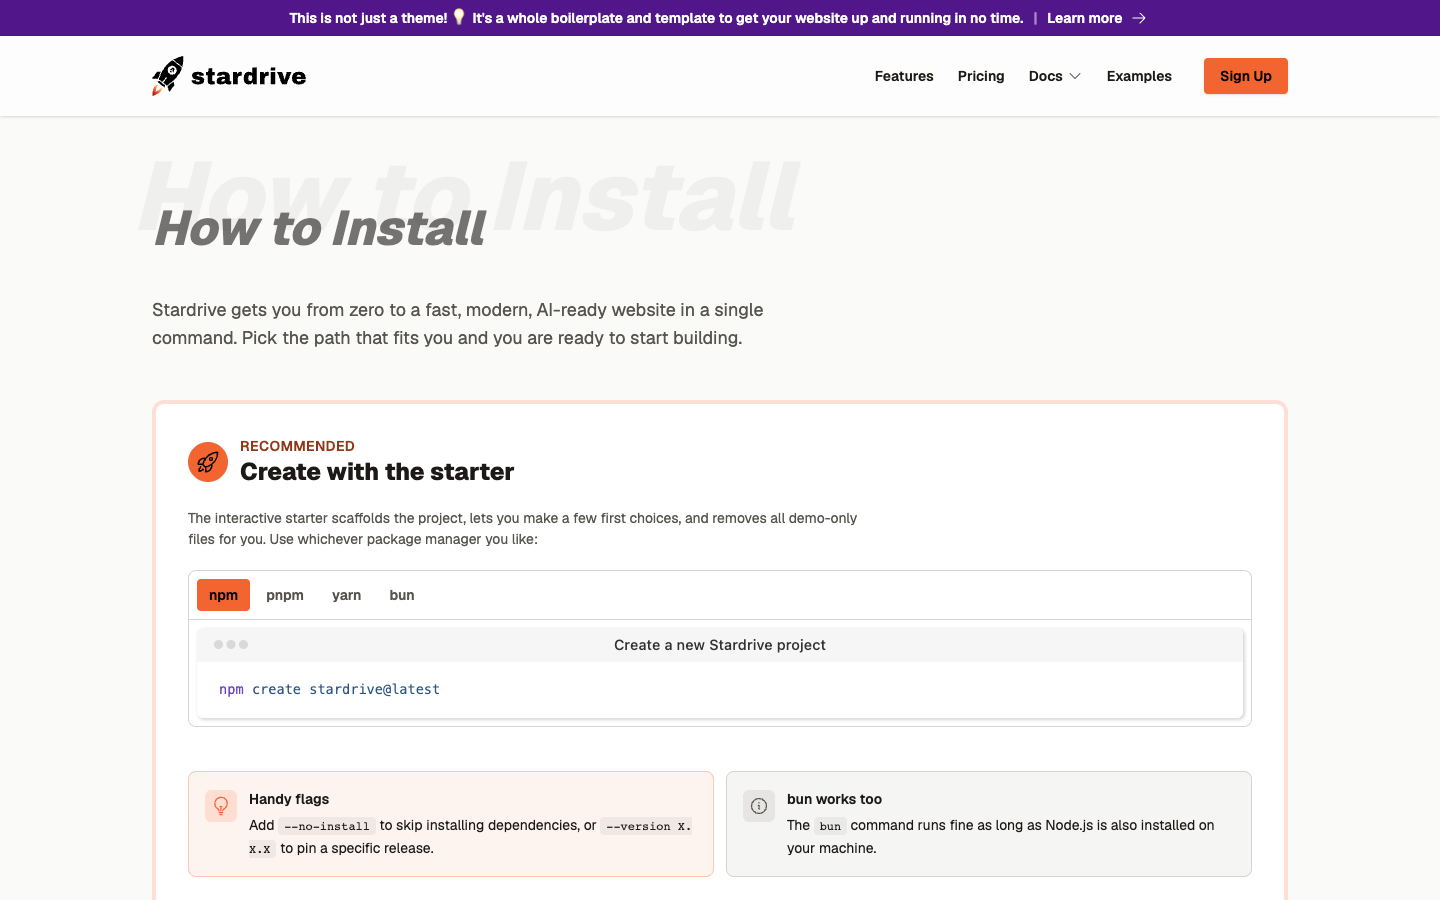Switch to the bun tab

pyautogui.click(x=402, y=595)
